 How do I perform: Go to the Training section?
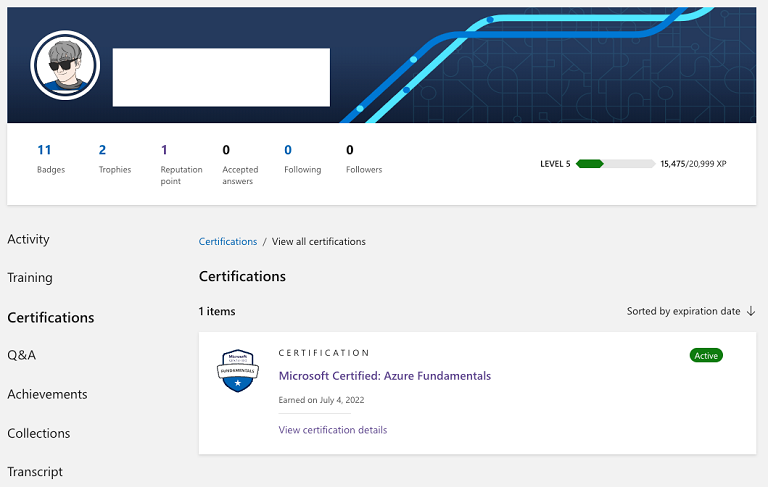30,278
